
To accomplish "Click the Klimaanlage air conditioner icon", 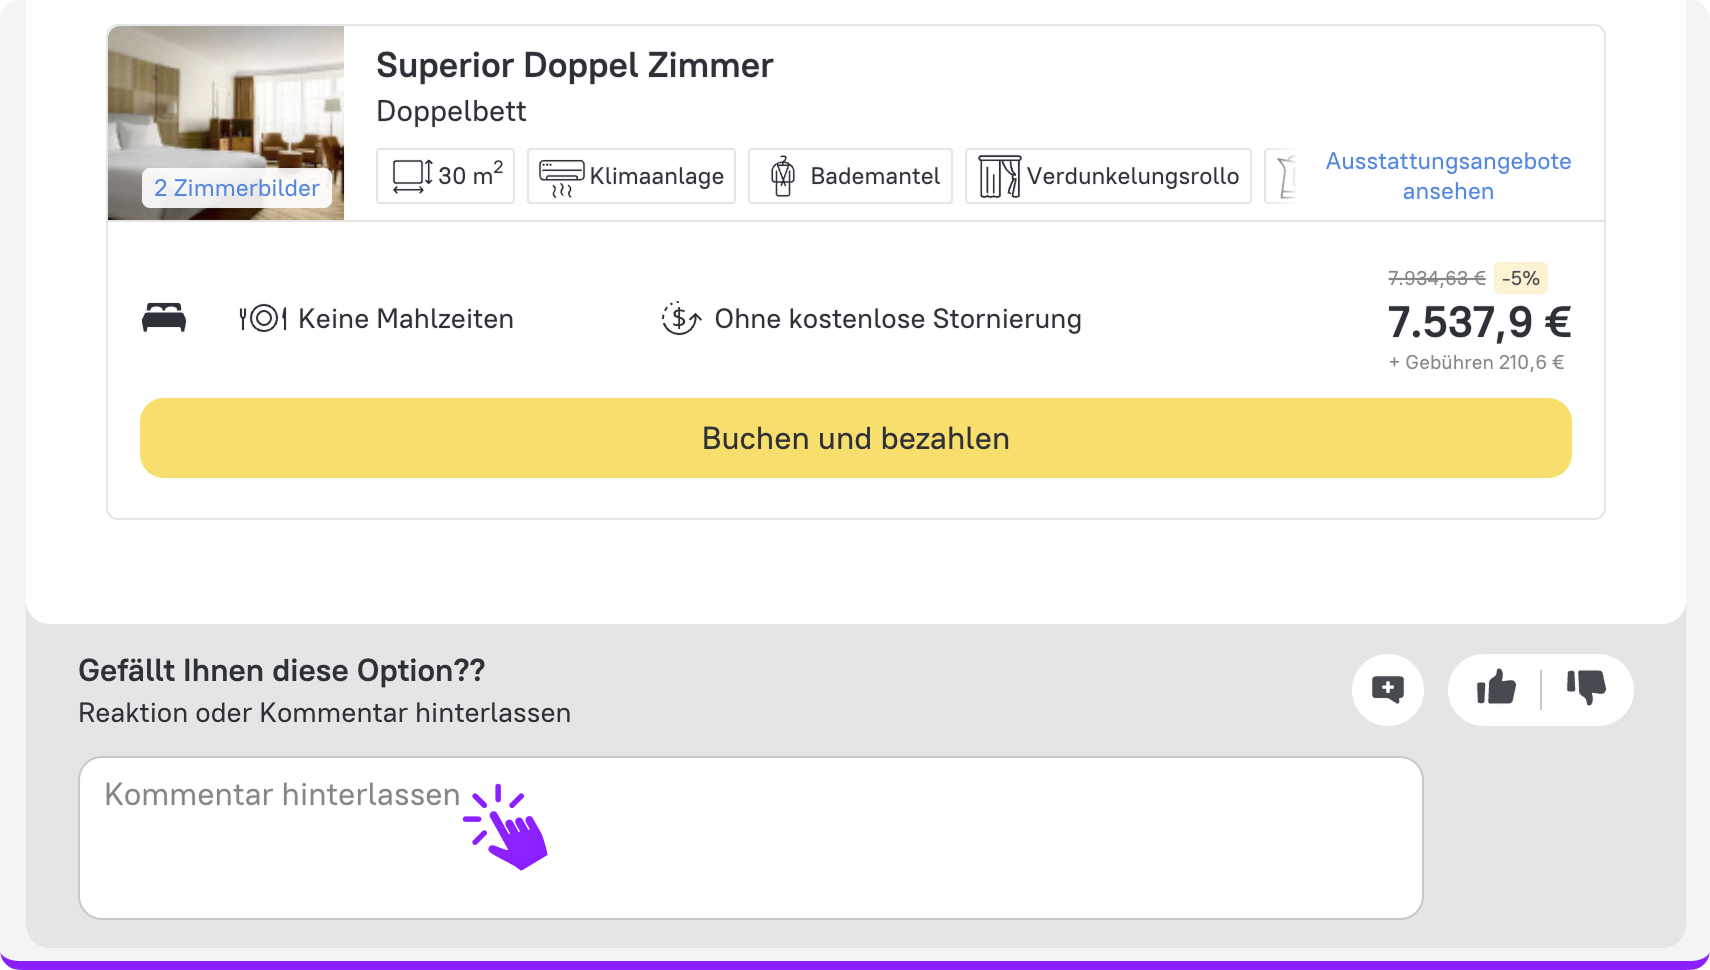I will [561, 176].
